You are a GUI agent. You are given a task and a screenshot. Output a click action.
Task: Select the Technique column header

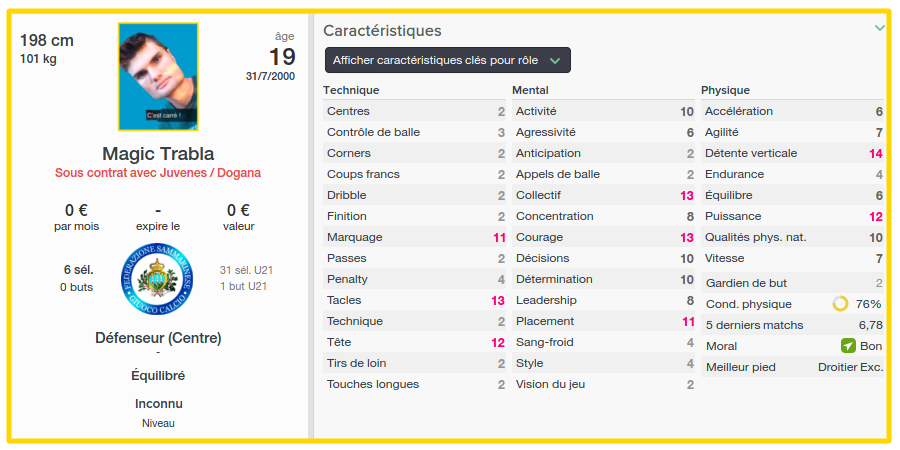click(x=351, y=90)
